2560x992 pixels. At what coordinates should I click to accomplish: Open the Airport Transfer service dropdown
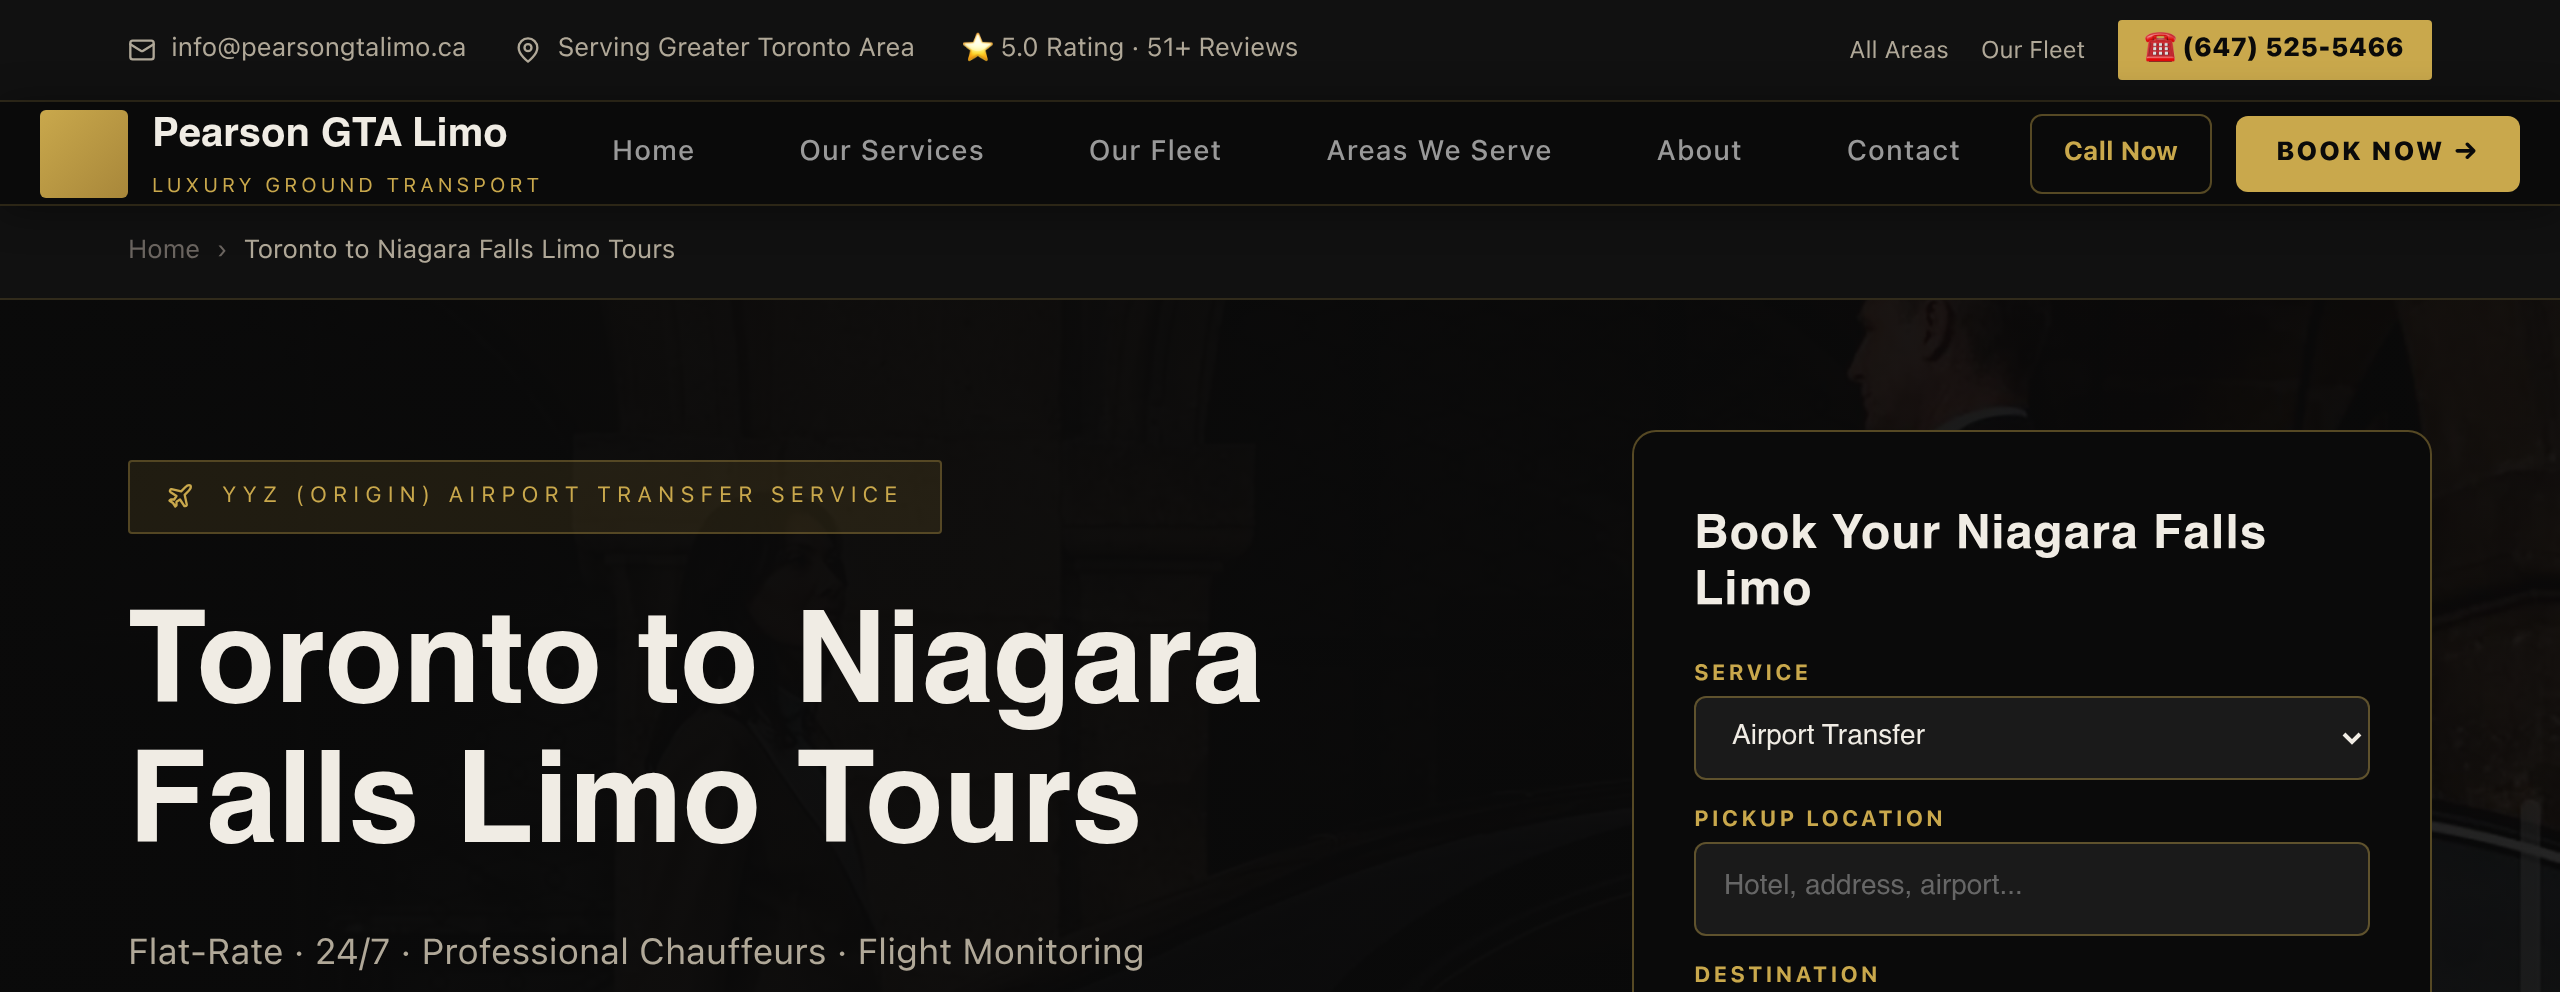point(2031,737)
